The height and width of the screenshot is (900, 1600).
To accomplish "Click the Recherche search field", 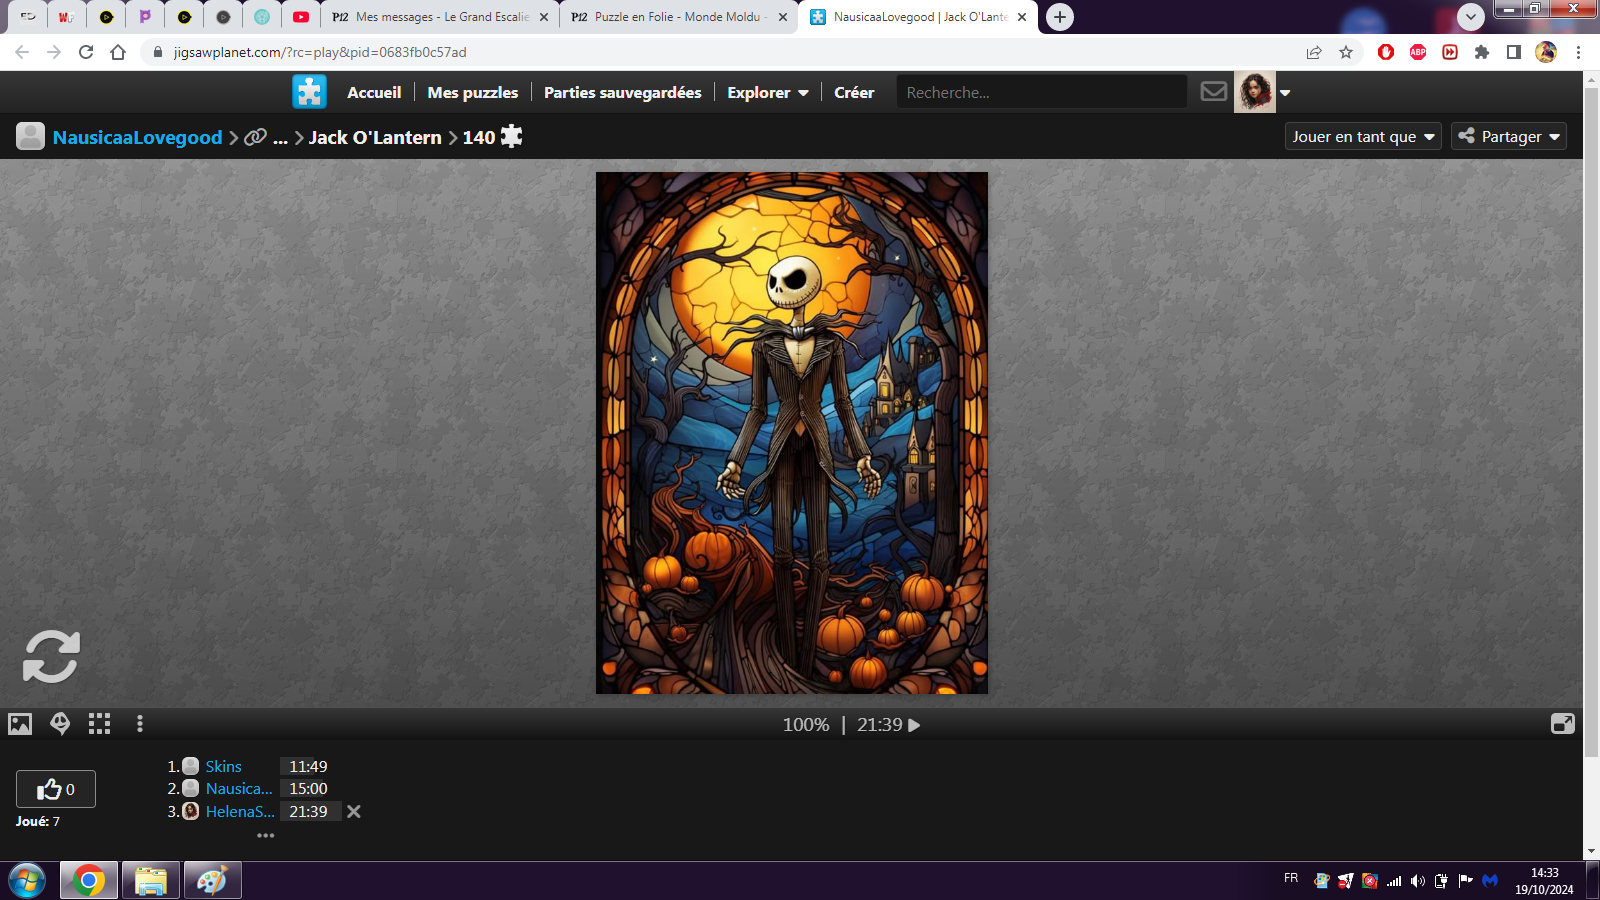I will [1040, 92].
